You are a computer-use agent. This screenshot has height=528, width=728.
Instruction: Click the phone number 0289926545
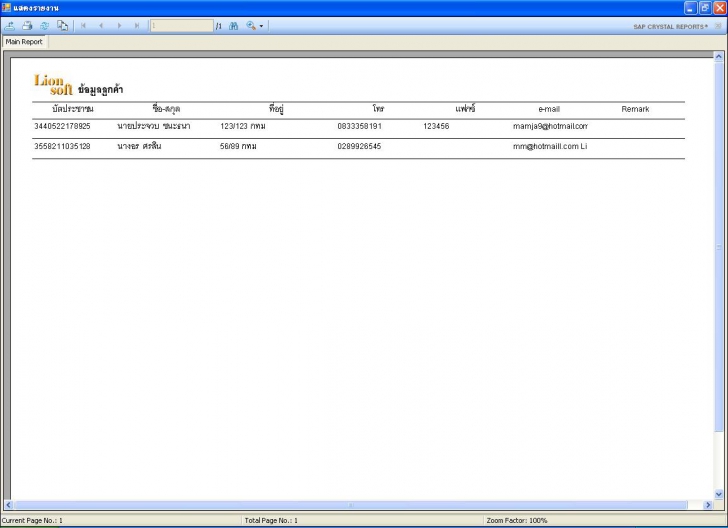pyautogui.click(x=359, y=146)
